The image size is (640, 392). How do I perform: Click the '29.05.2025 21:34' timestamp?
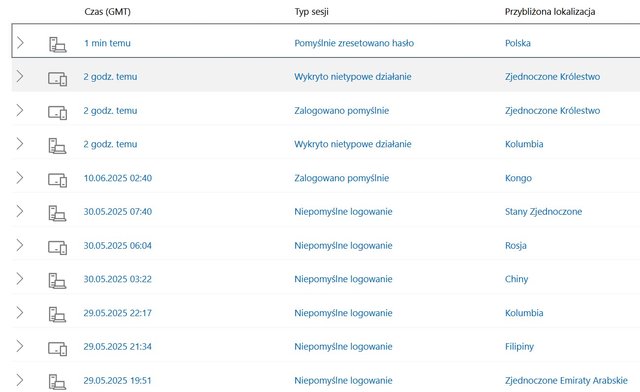[x=118, y=346]
